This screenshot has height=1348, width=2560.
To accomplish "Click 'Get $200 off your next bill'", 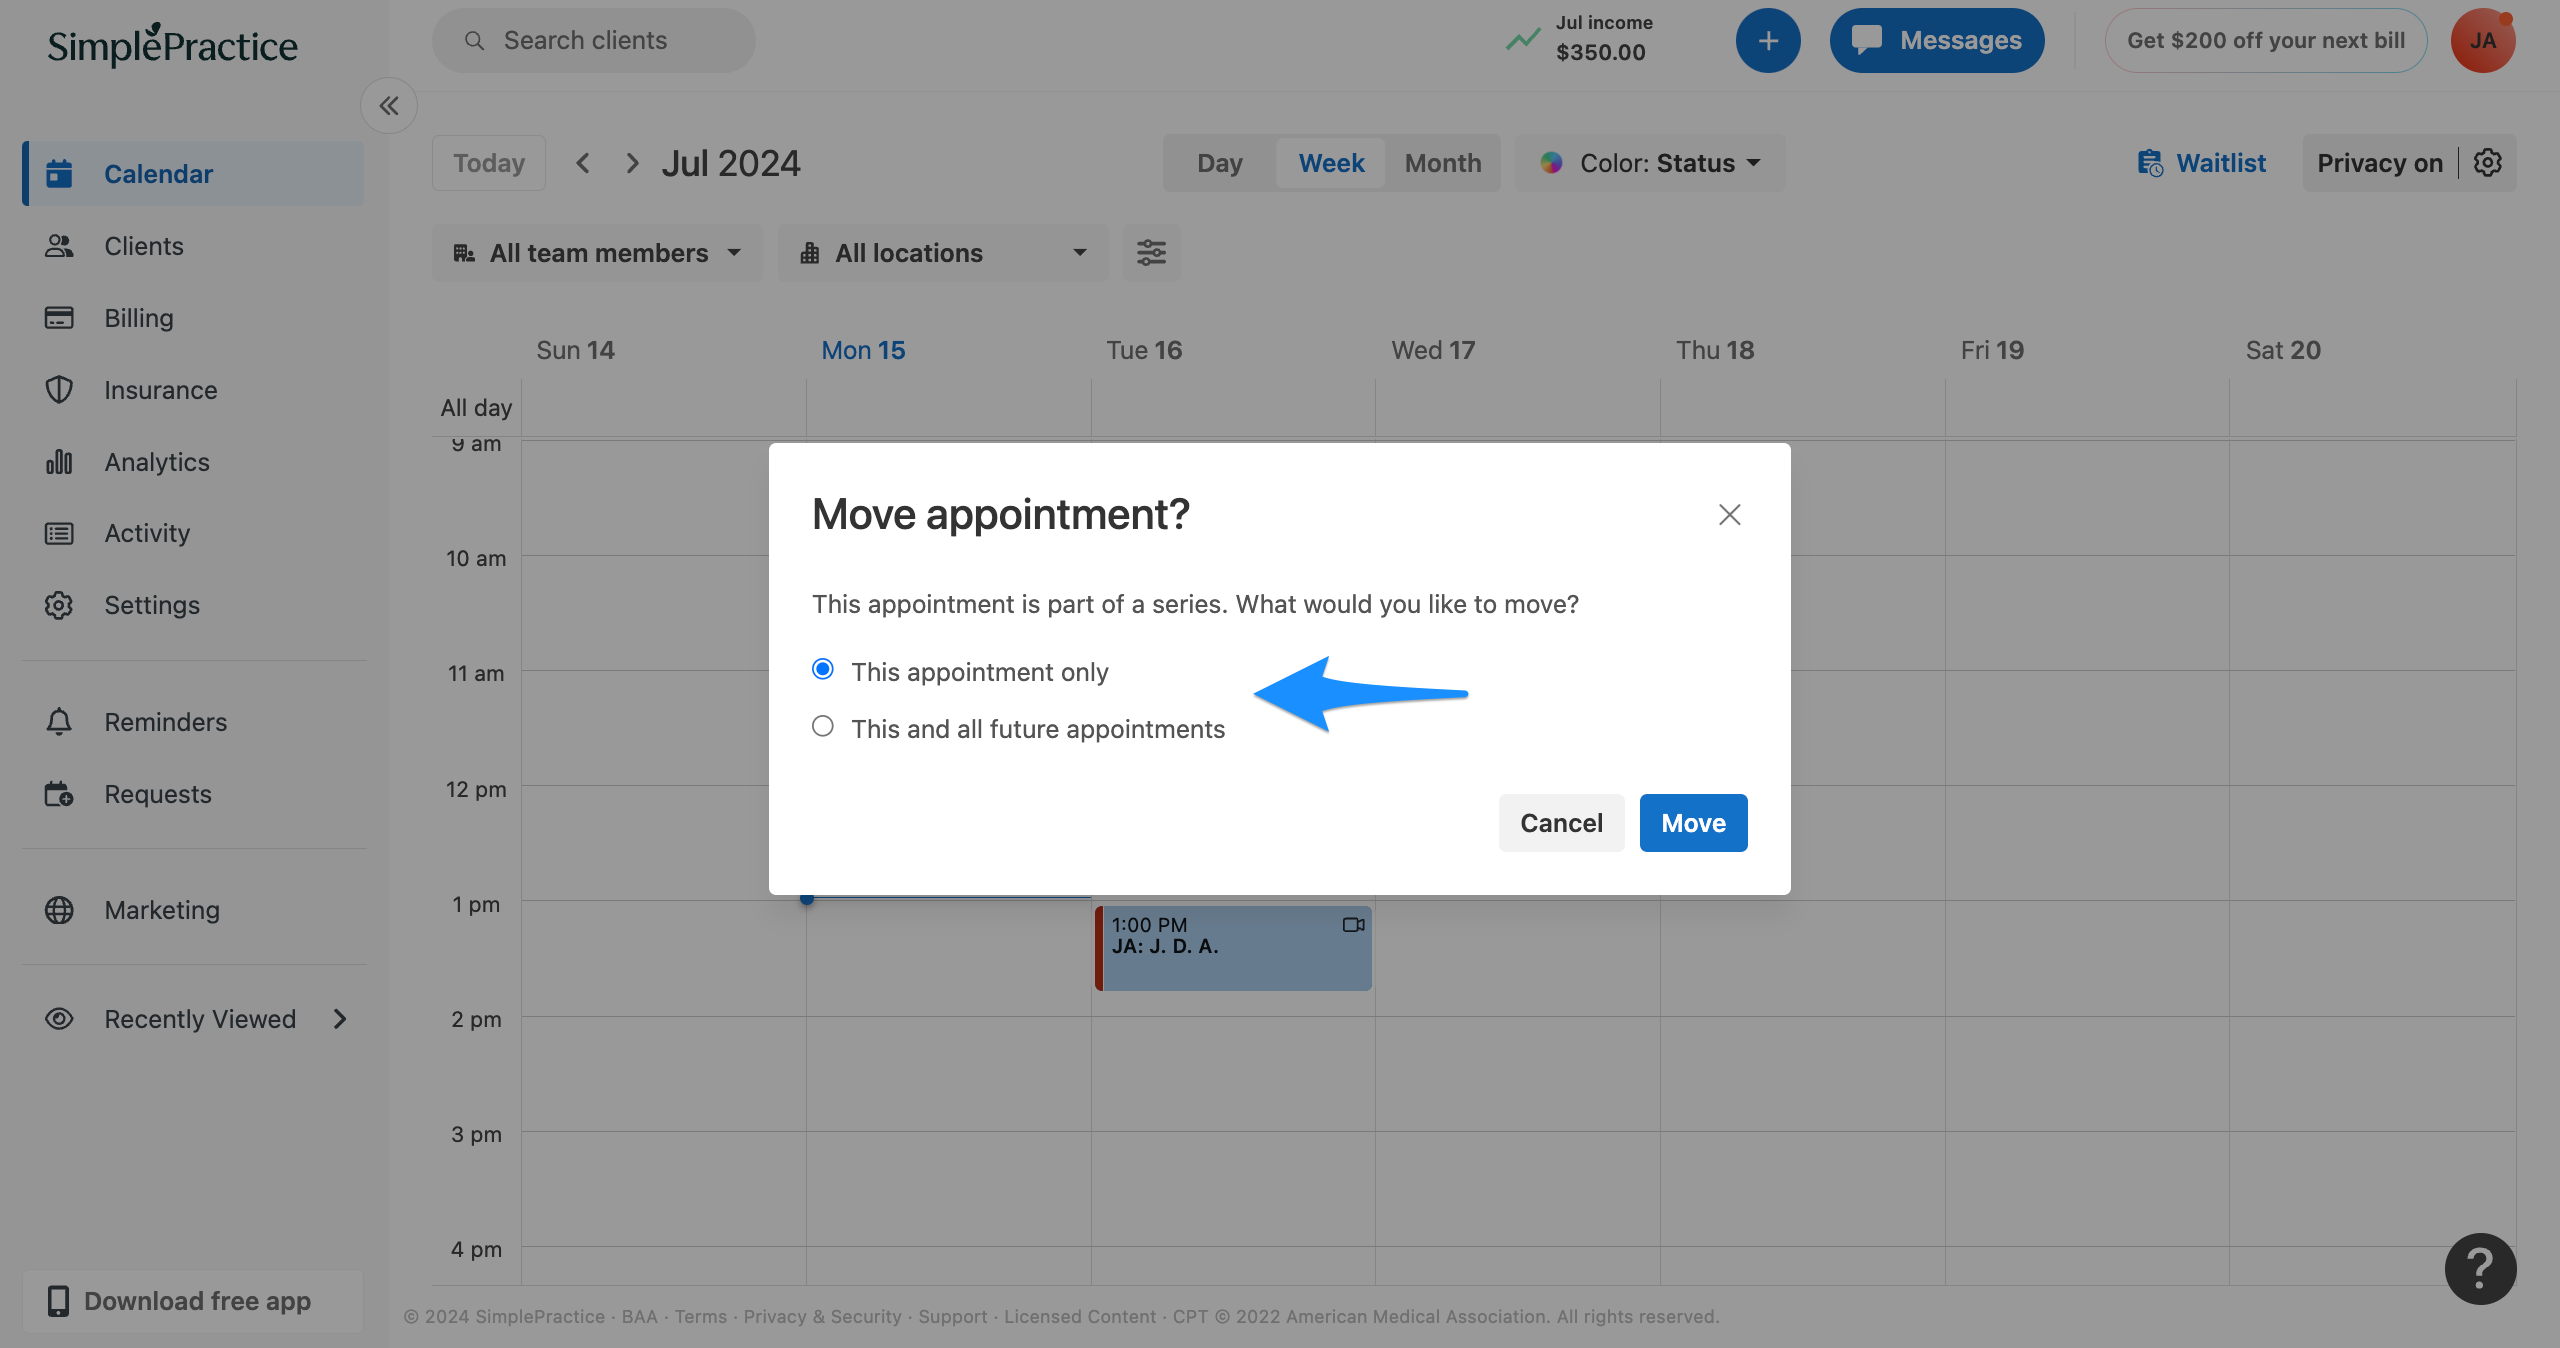I will (2266, 40).
